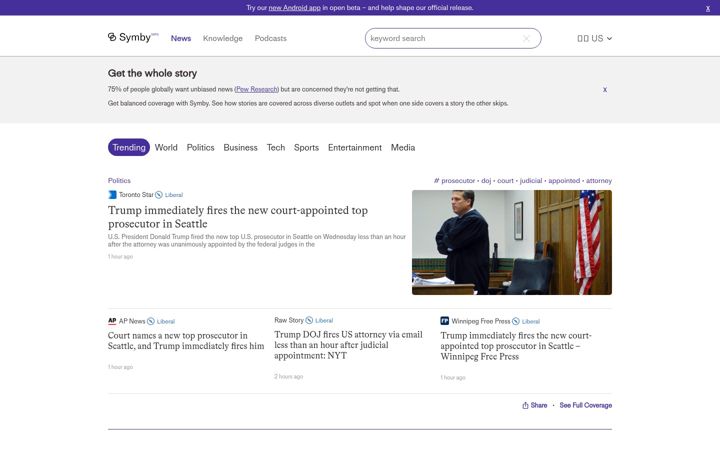This screenshot has height=450, width=720.
Task: Close the Get the whole story notice
Action: pos(605,90)
